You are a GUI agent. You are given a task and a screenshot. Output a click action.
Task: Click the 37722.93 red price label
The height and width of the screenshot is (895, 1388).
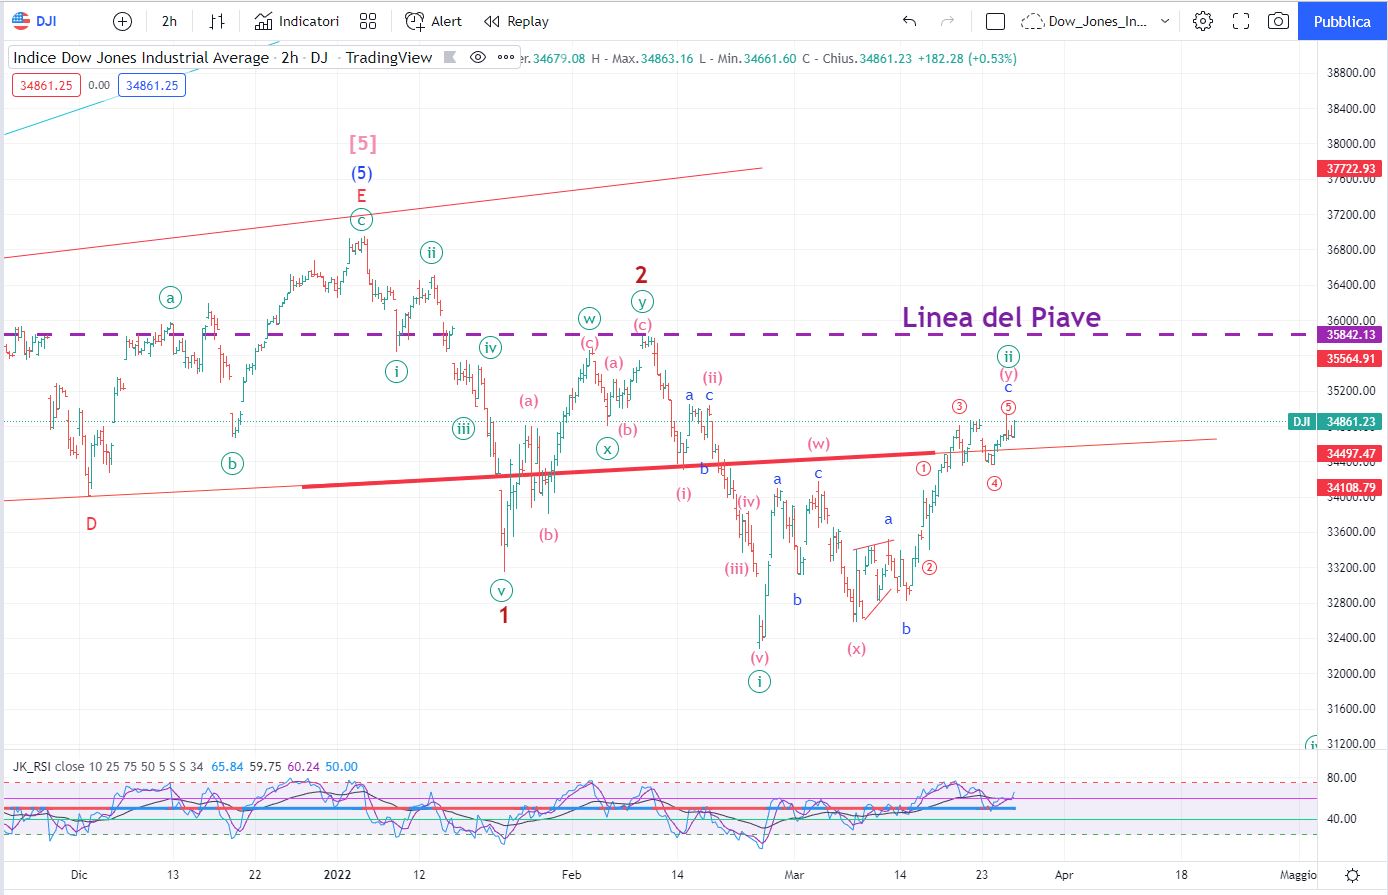coord(1351,169)
